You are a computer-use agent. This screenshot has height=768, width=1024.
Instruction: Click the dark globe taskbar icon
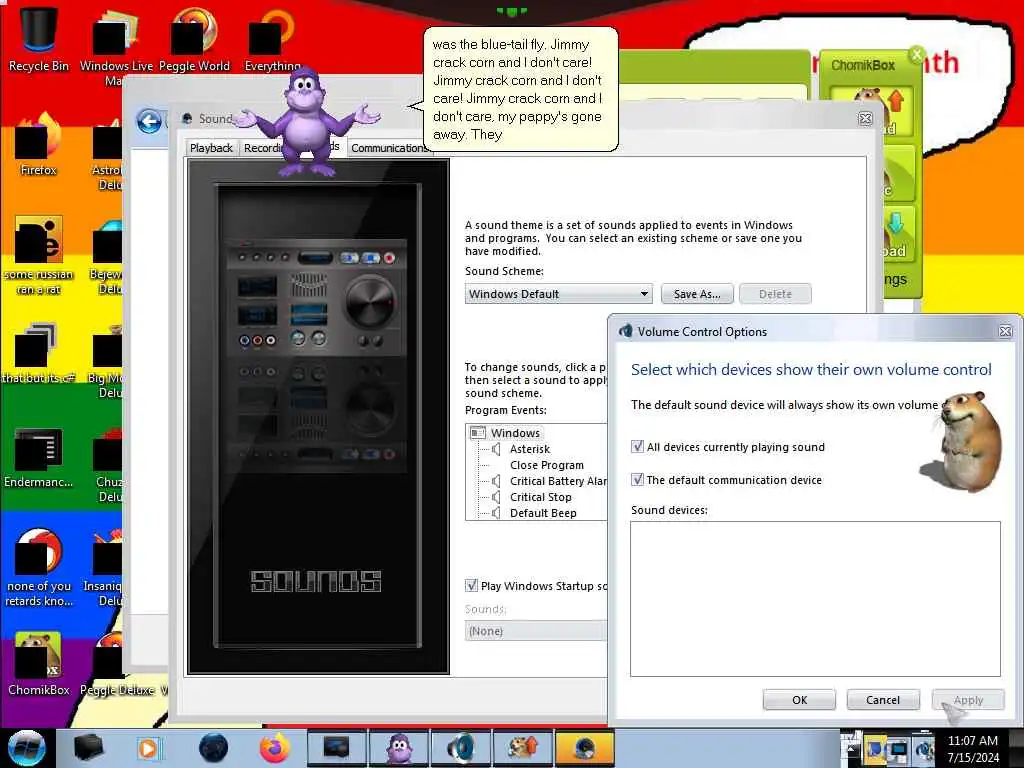tap(214, 748)
